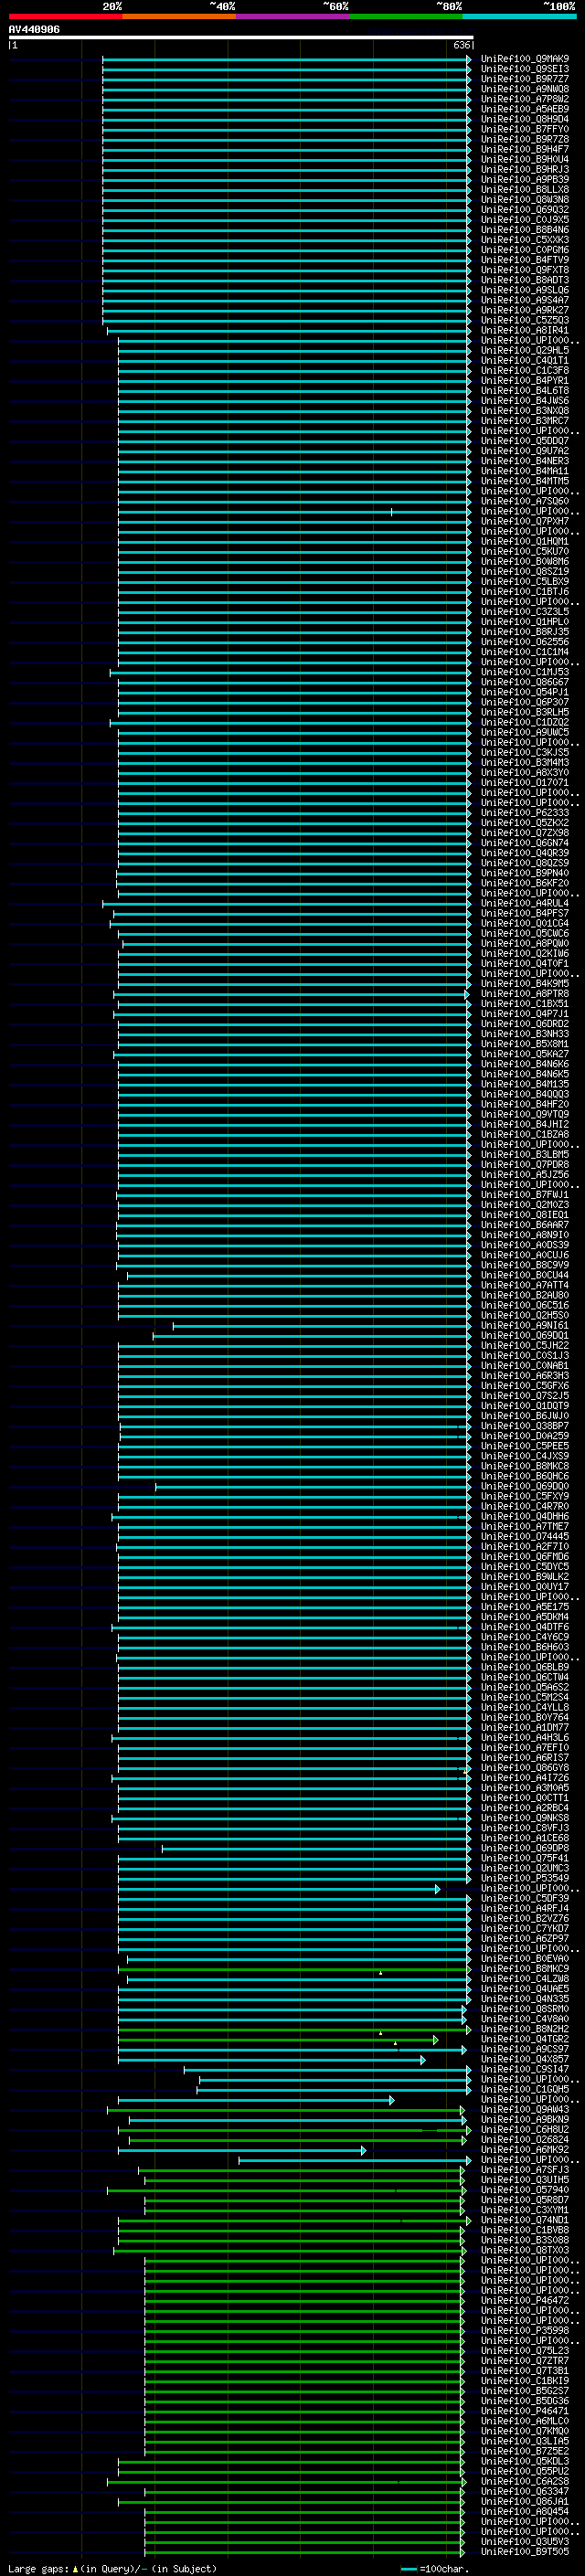This screenshot has height=2576, width=585.
Task: Click the red 20% identity legend bar
Action: 65,16
